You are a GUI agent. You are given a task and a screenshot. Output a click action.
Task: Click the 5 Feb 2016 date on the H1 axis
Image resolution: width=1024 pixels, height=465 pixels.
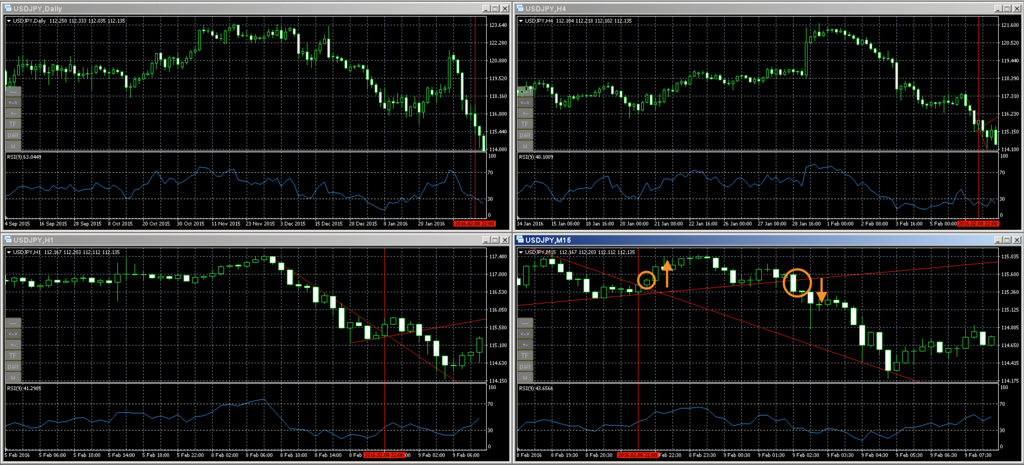[x=16, y=454]
